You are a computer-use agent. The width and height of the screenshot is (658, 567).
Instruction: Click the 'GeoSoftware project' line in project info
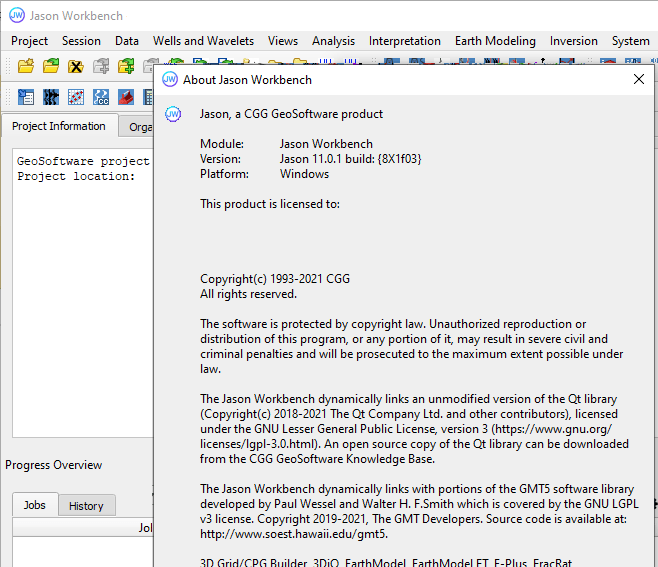(x=83, y=161)
